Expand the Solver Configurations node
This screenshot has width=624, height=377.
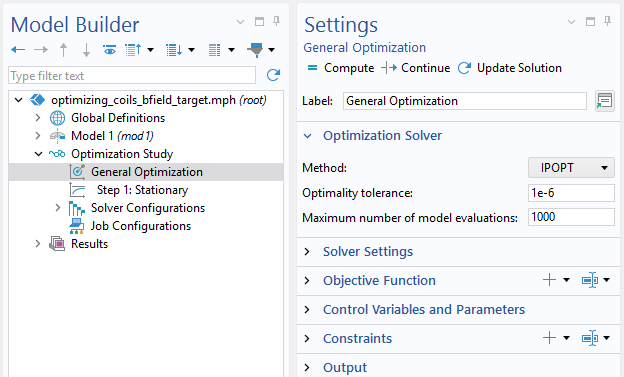(x=58, y=208)
